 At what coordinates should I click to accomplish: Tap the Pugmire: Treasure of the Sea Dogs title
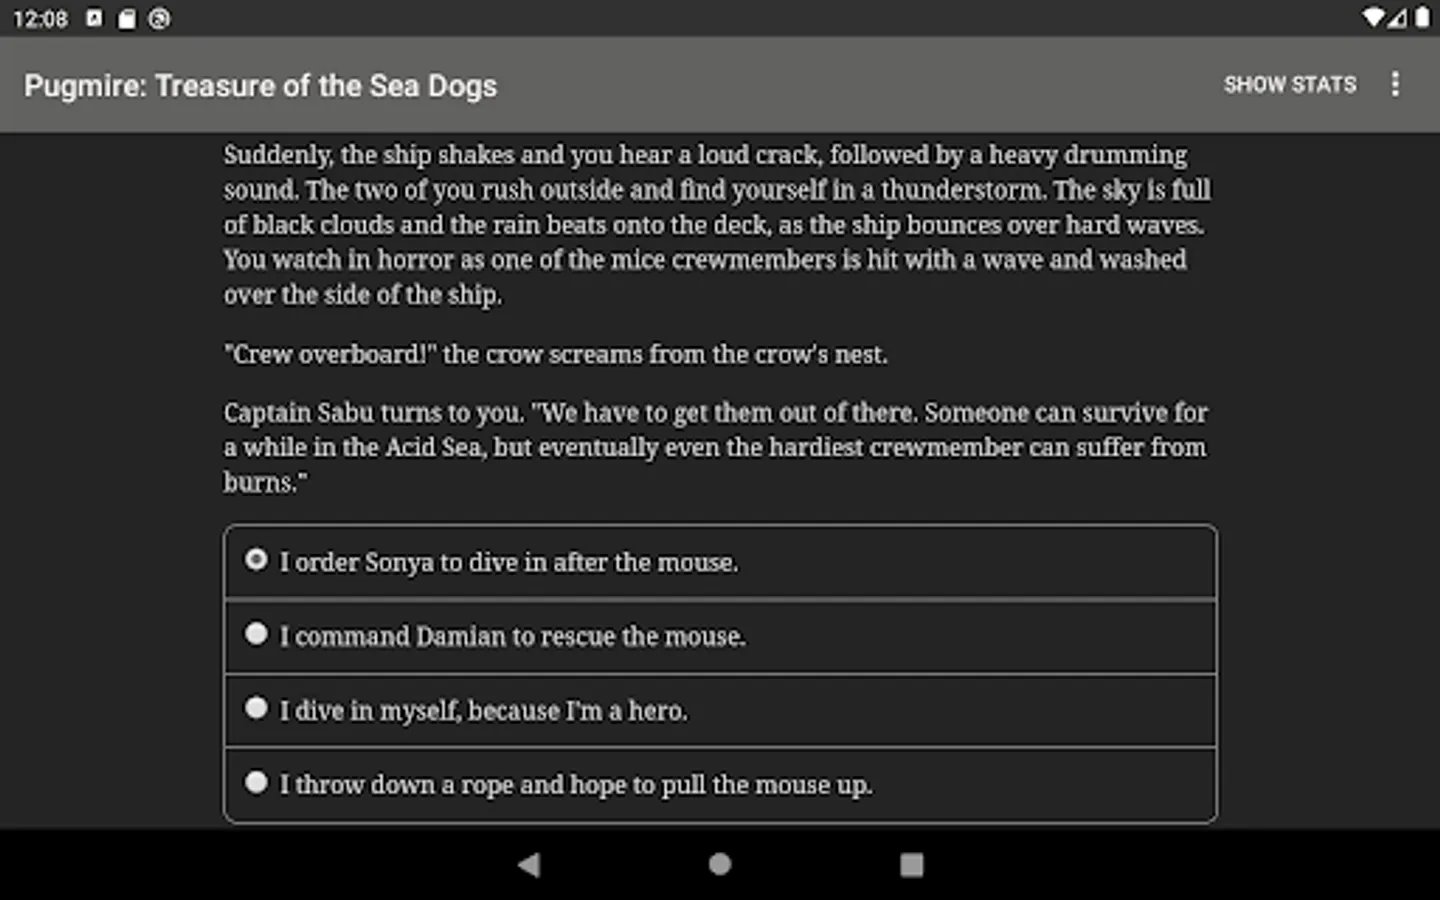[260, 86]
